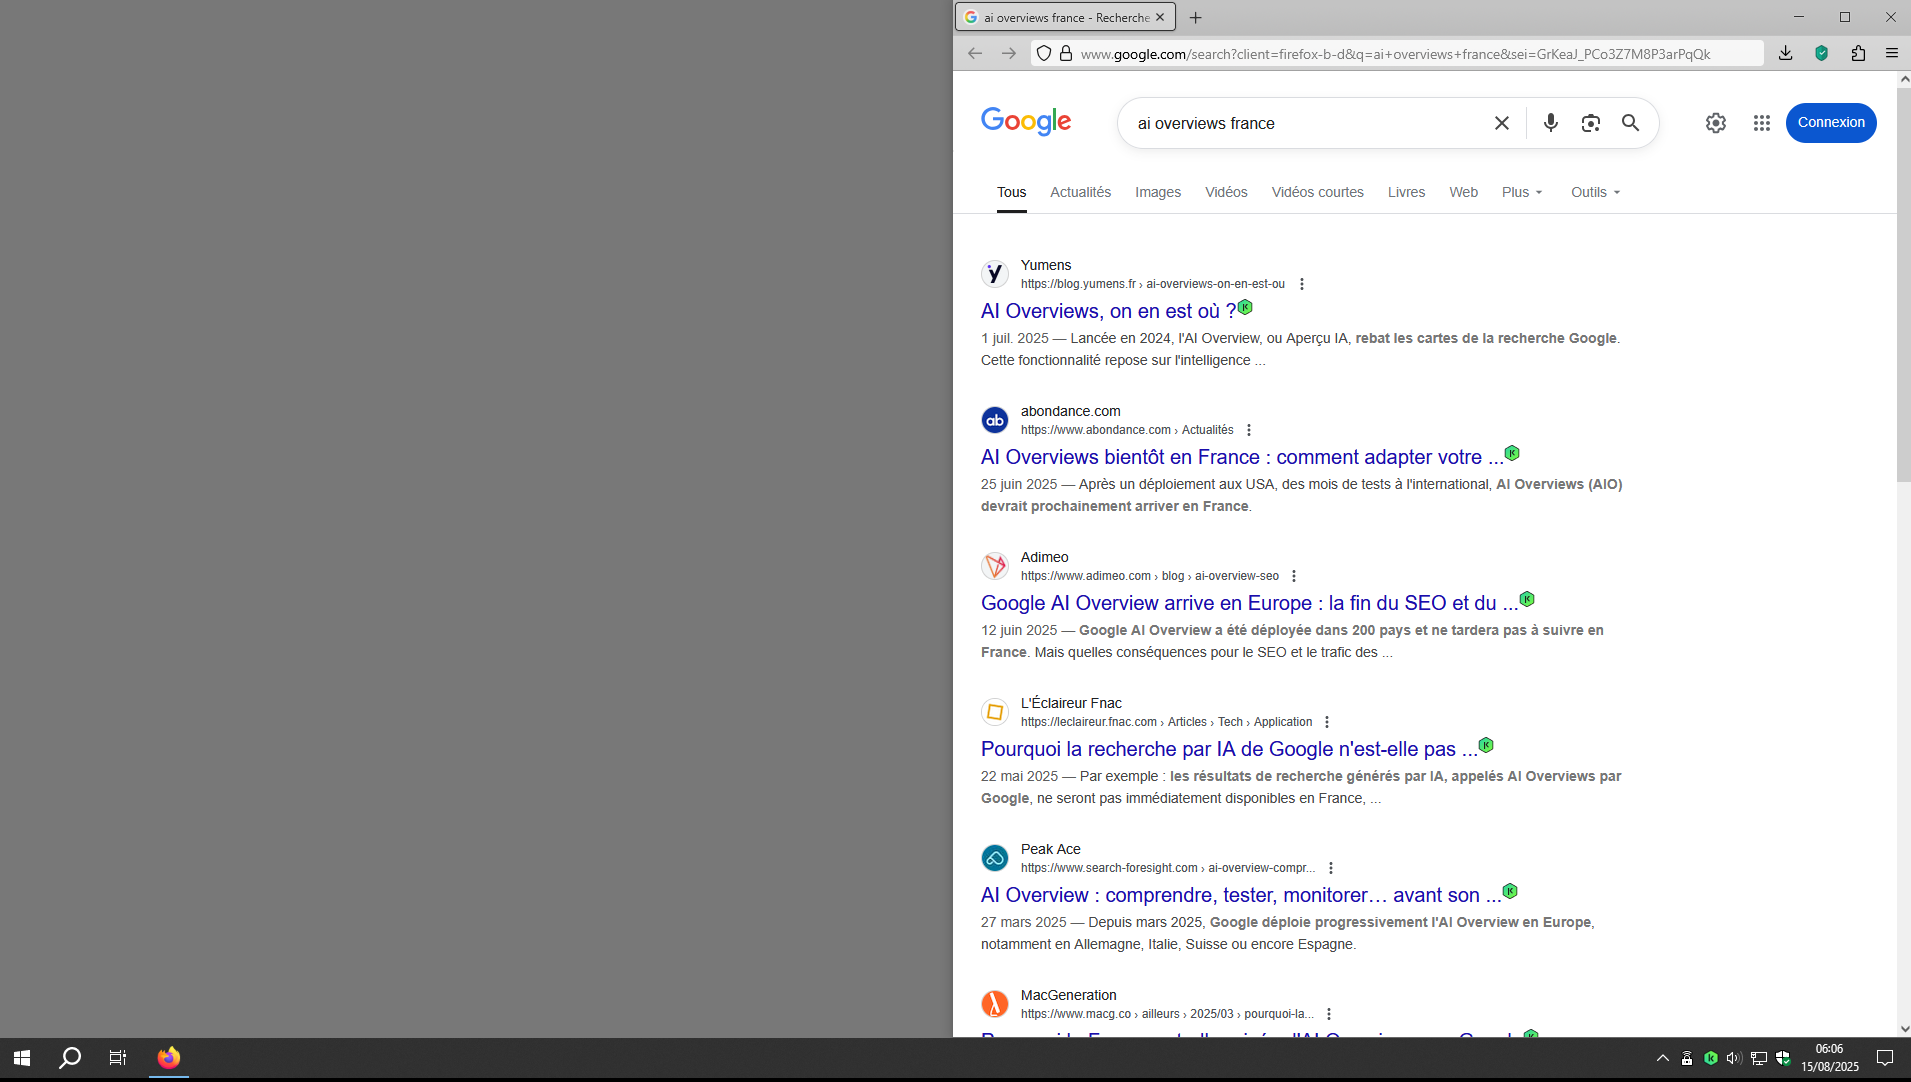Open the Google apps grid
The height and width of the screenshot is (1082, 1911).
(1762, 123)
